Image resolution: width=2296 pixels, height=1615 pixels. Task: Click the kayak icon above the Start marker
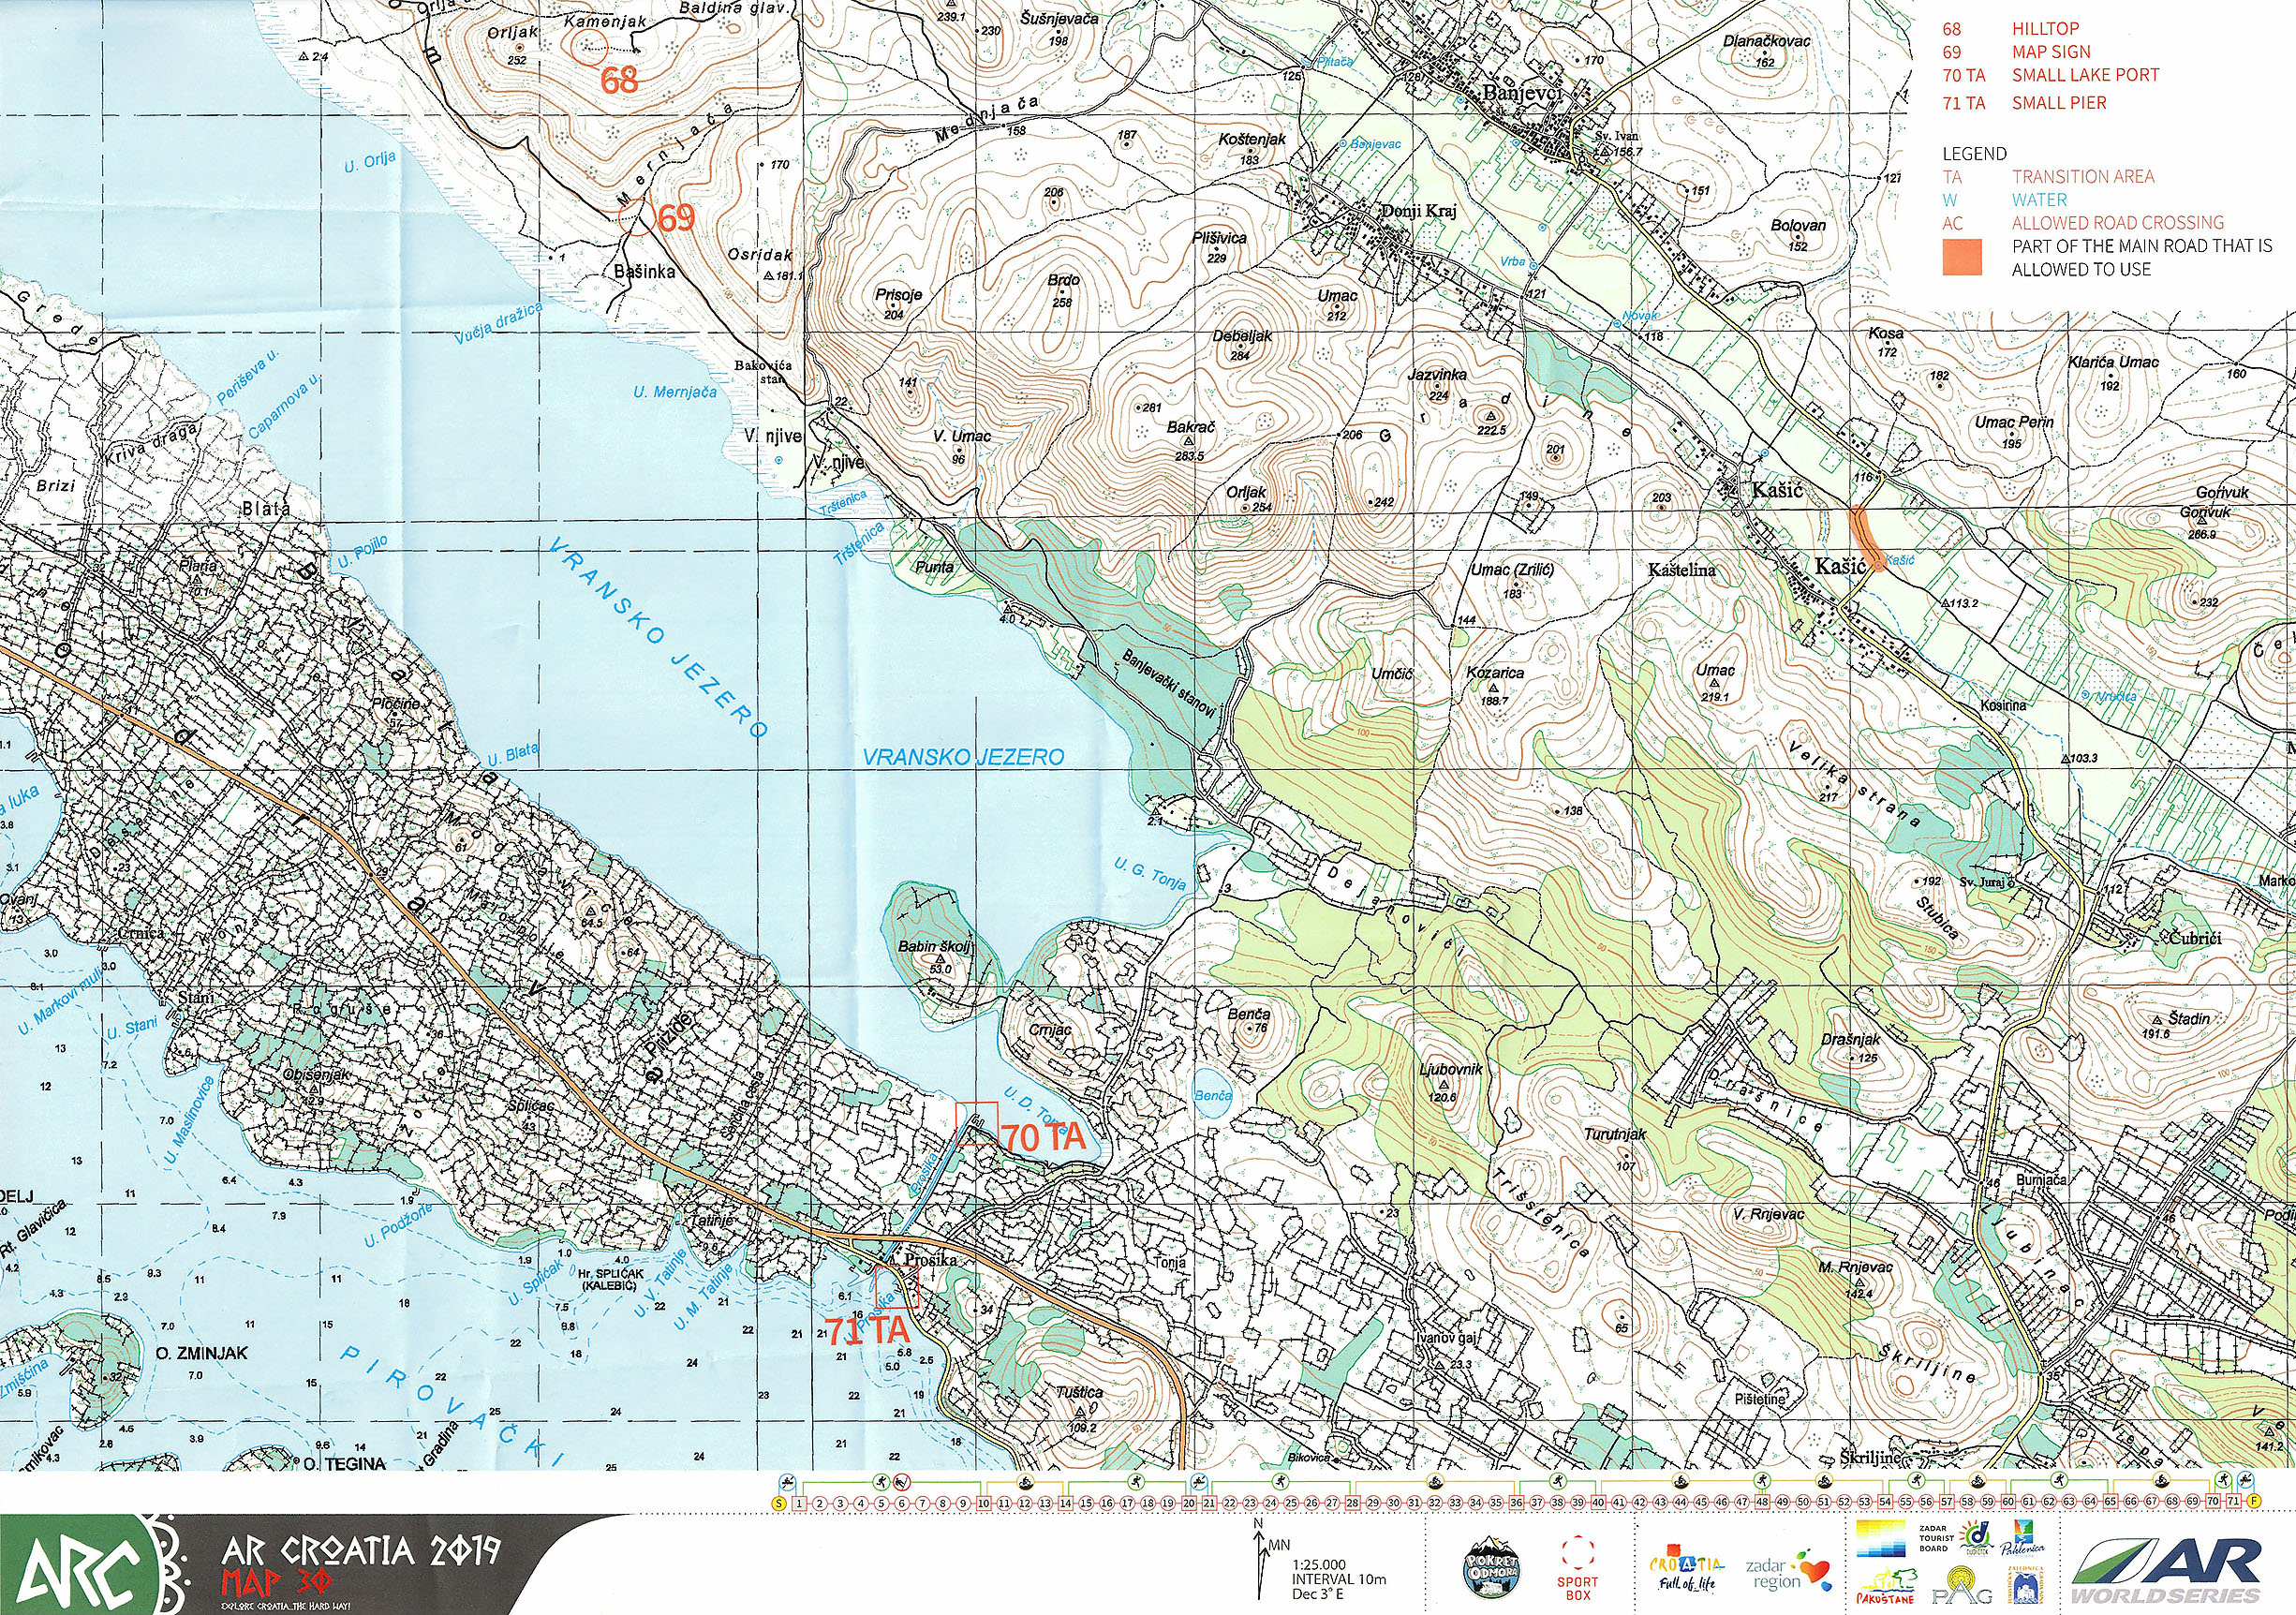pos(788,1481)
